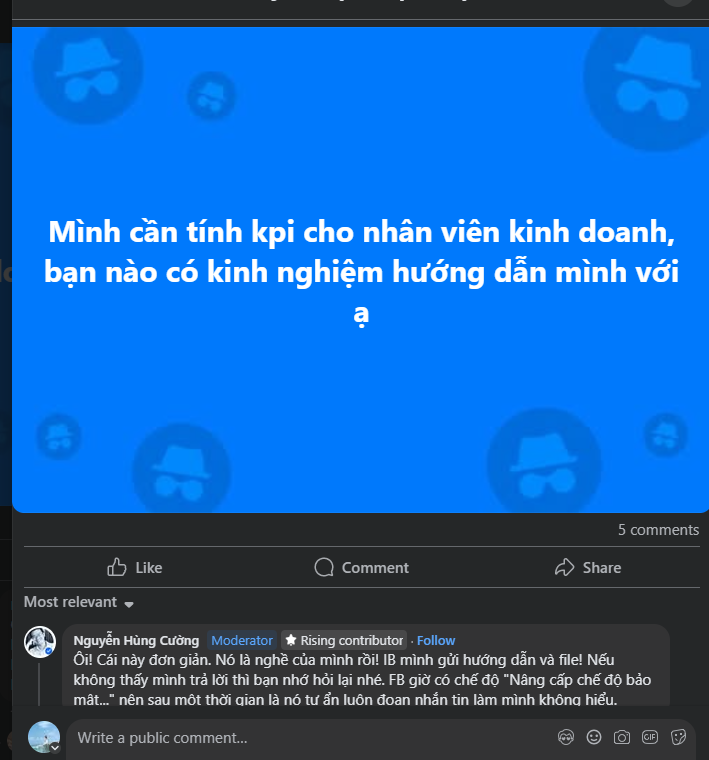Open Nguyễn Hùng Cường's profile name

[x=136, y=640]
